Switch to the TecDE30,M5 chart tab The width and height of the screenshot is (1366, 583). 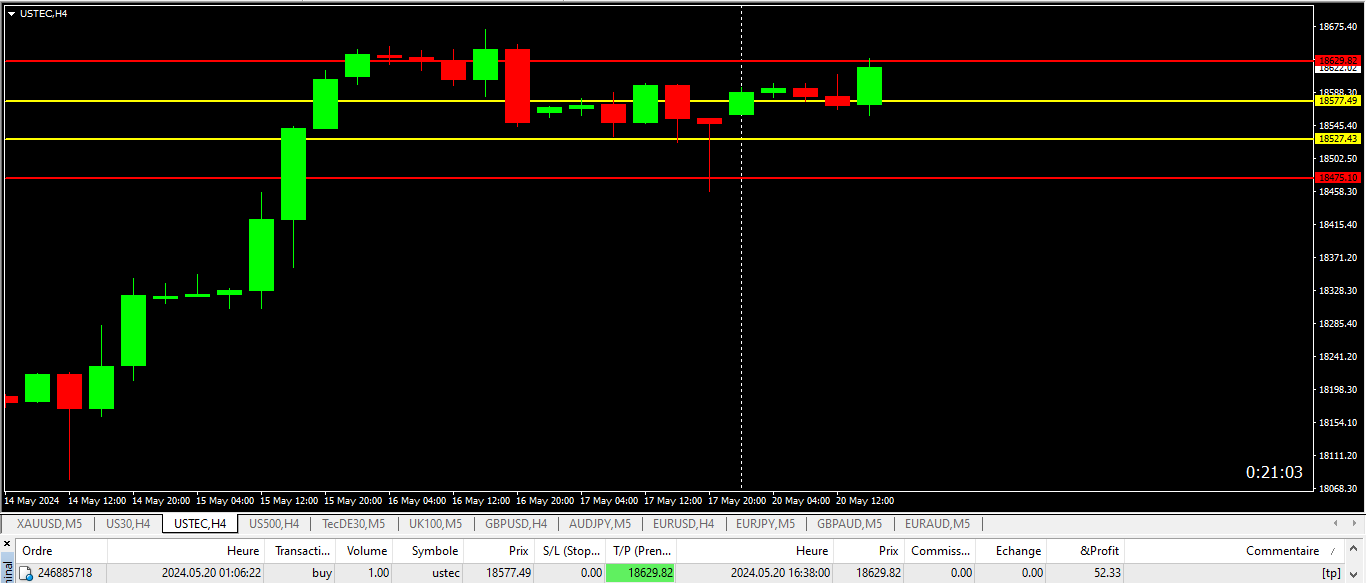pyautogui.click(x=353, y=523)
